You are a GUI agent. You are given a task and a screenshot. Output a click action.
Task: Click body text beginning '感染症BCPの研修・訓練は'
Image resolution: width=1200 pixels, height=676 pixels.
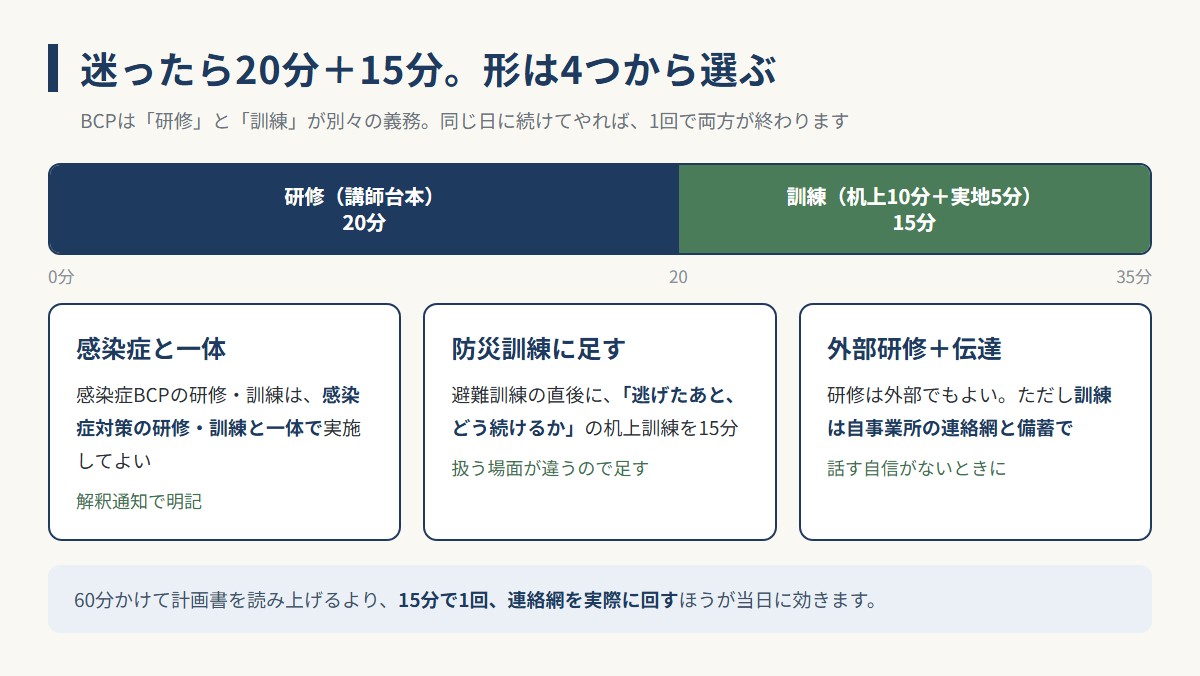pyautogui.click(x=218, y=428)
